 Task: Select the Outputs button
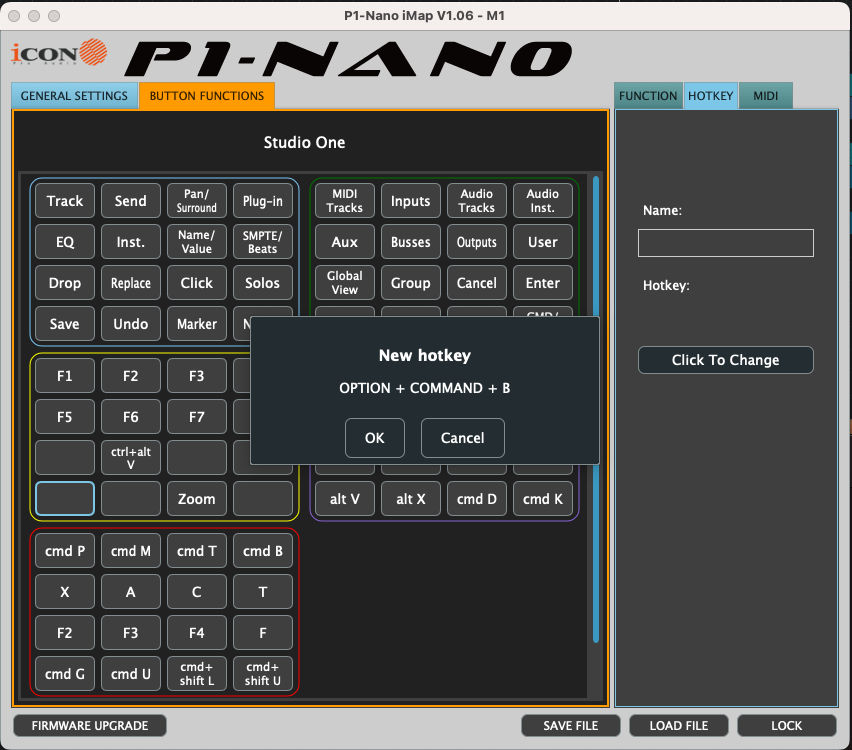[x=477, y=242]
